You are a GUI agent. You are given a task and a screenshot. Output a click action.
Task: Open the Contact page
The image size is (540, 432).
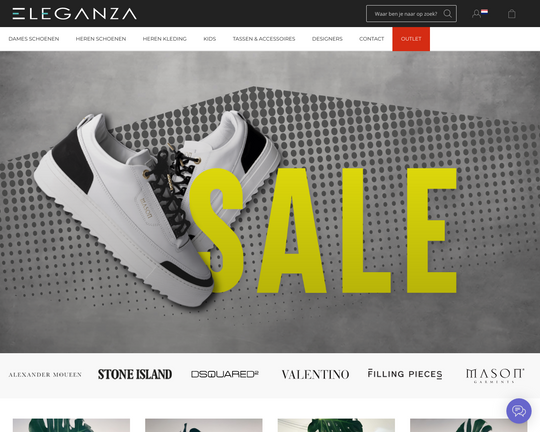(x=372, y=39)
